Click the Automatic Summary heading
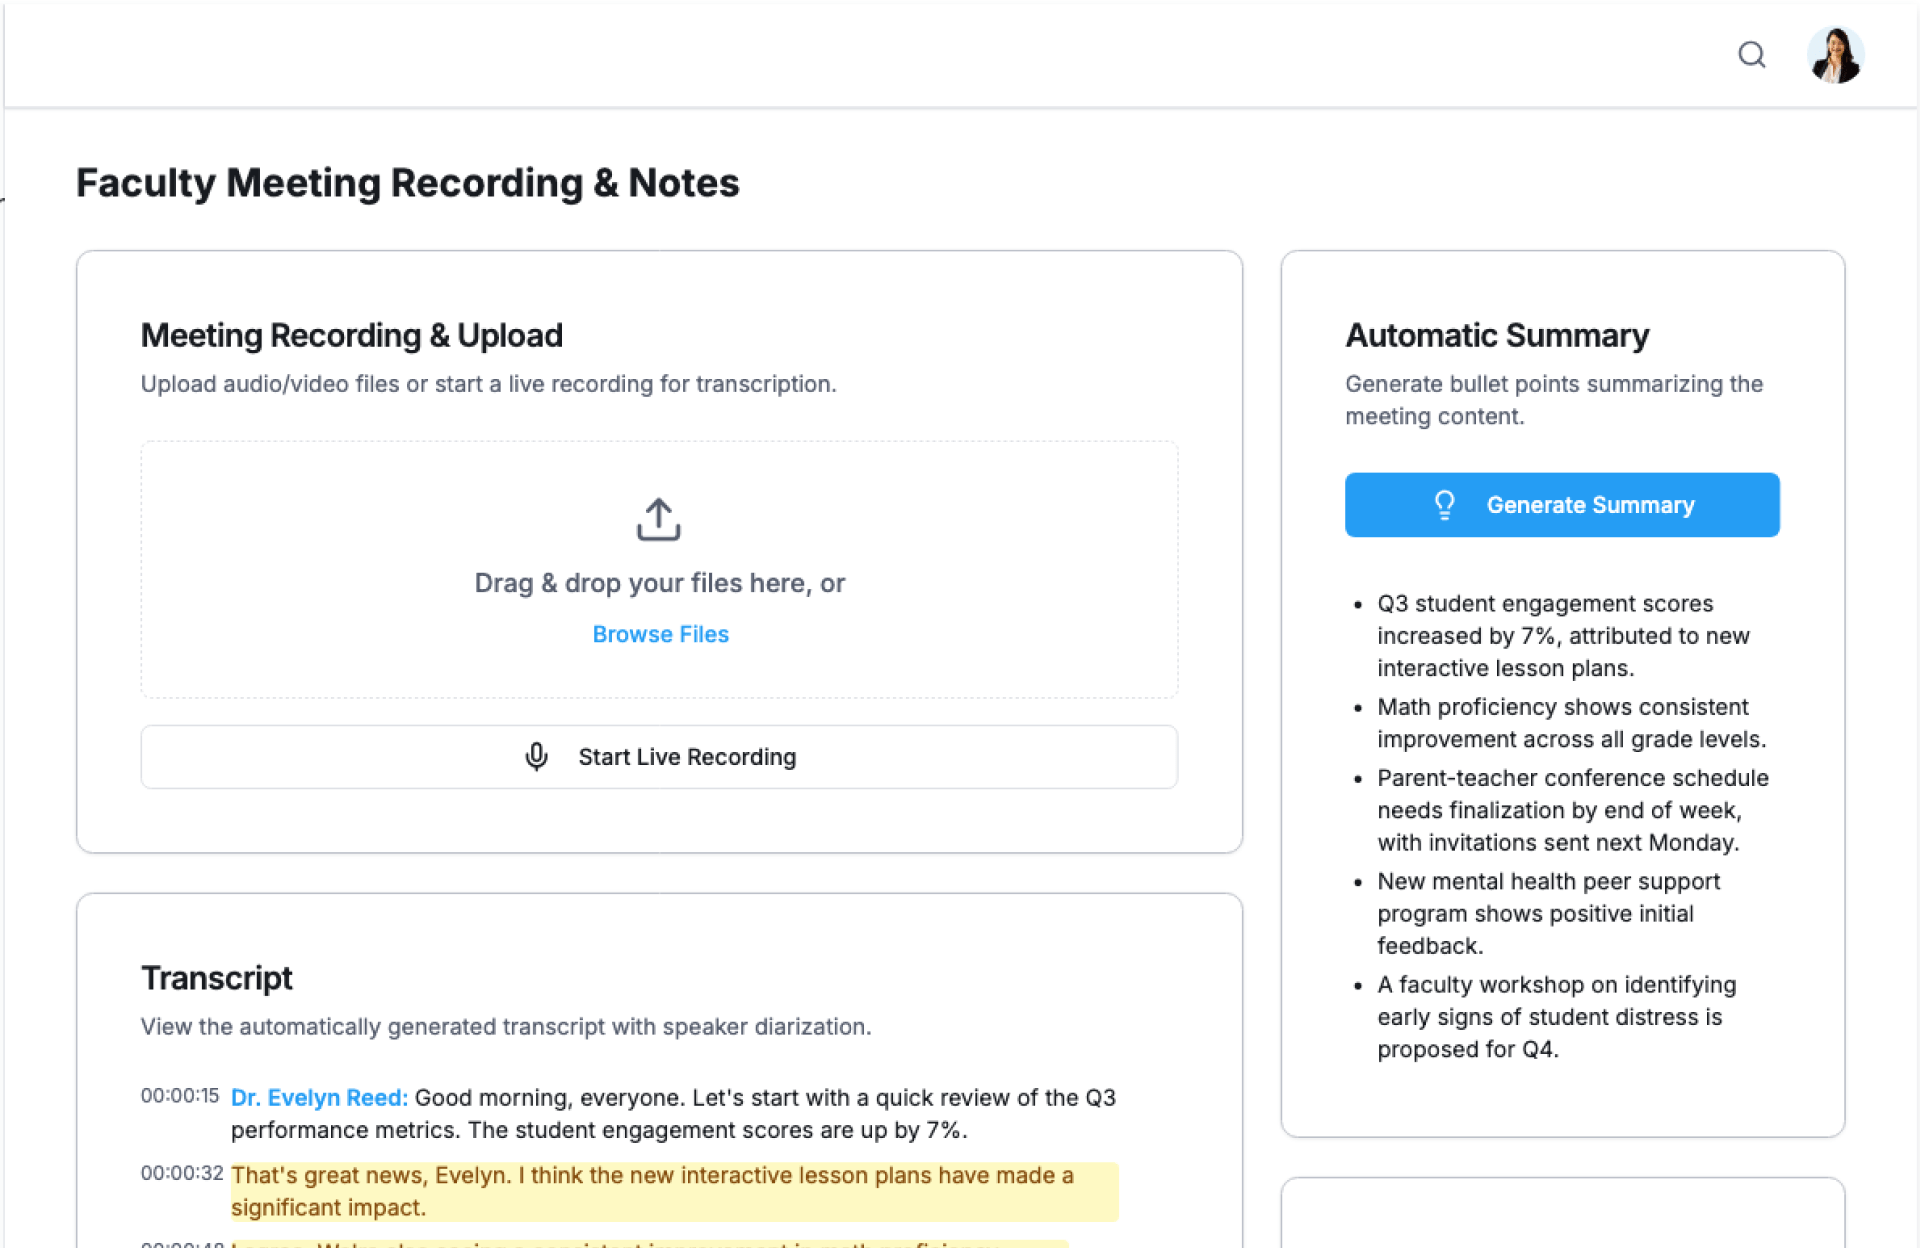Screen dimensions: 1920x1248 pyautogui.click(x=1496, y=335)
